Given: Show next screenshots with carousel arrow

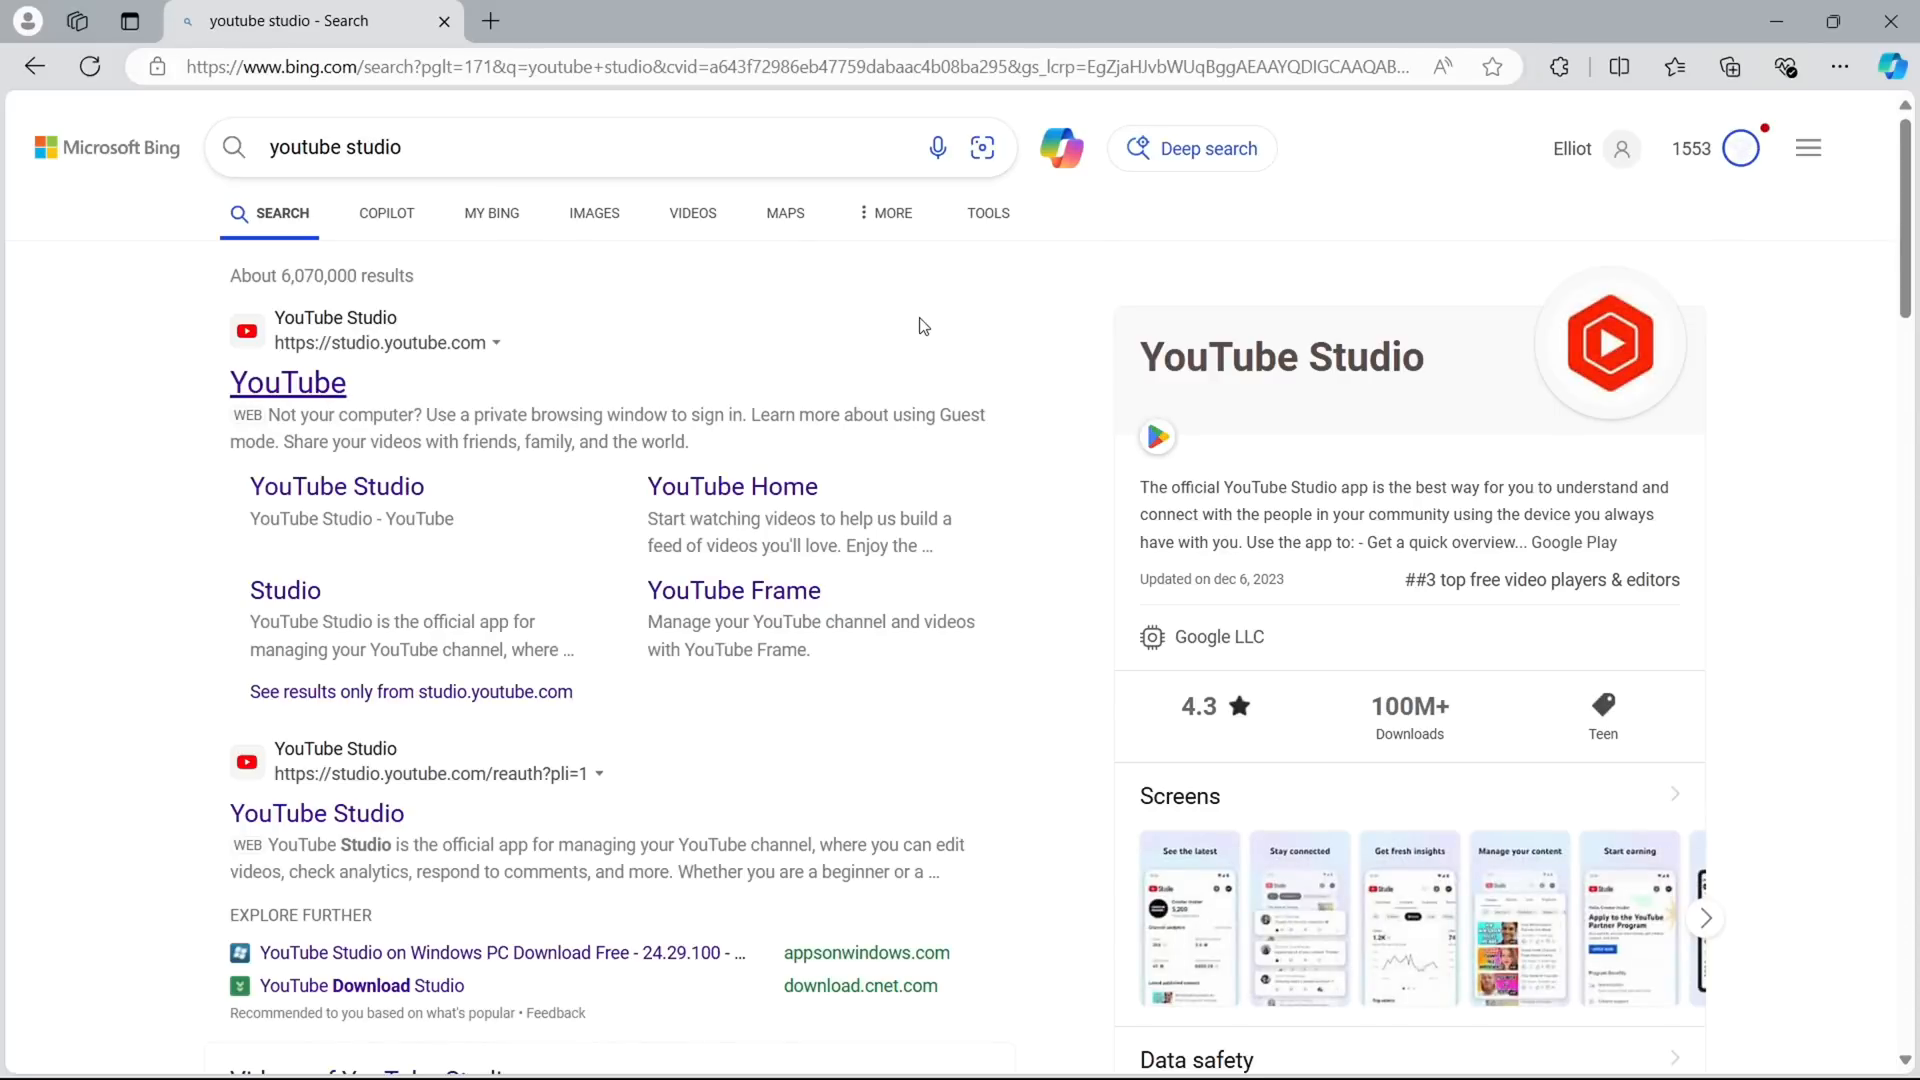Looking at the screenshot, I should pyautogui.click(x=1706, y=918).
